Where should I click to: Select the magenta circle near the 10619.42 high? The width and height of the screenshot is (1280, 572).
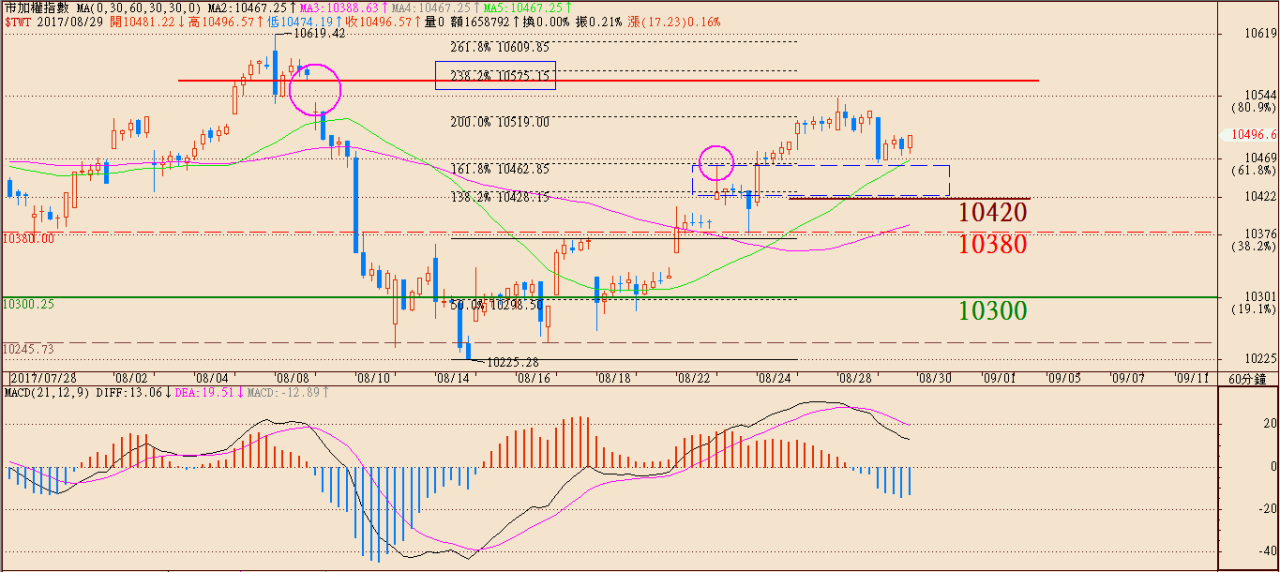[x=315, y=89]
